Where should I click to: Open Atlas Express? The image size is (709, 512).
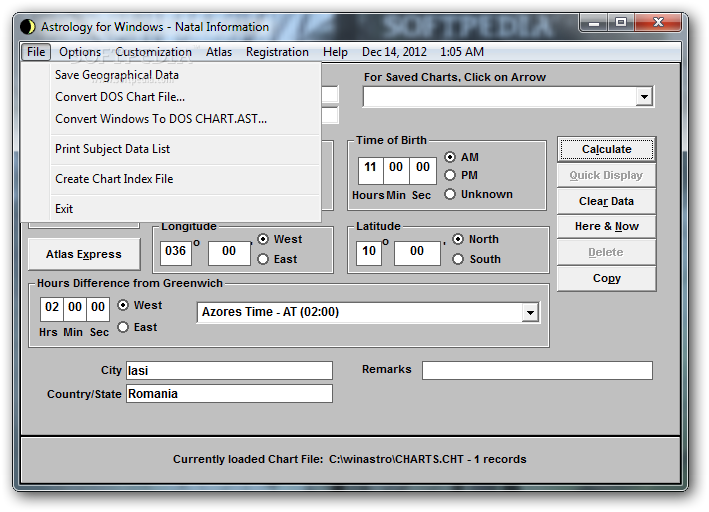pyautogui.click(x=84, y=254)
